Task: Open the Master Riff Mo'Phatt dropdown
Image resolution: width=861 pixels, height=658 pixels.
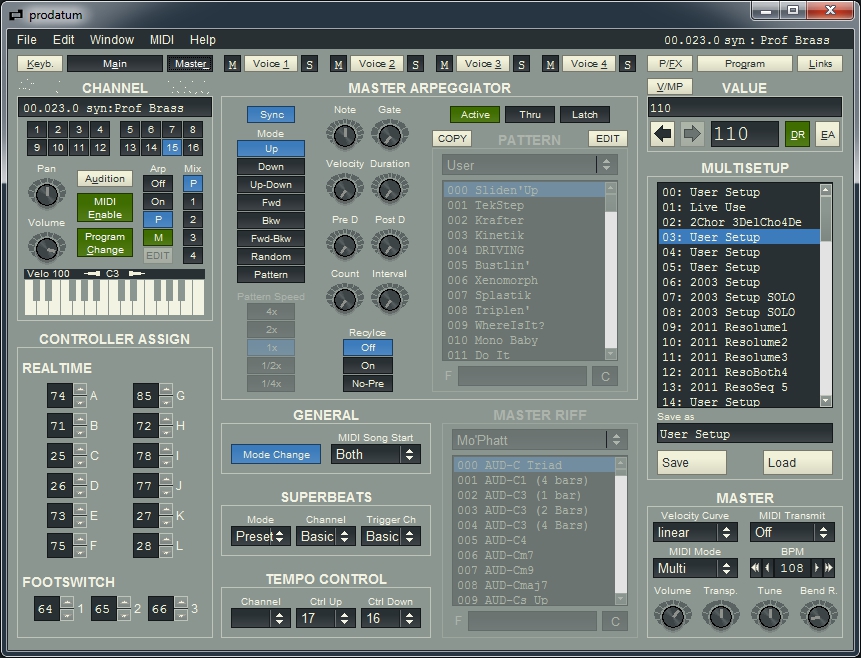Action: [x=540, y=440]
